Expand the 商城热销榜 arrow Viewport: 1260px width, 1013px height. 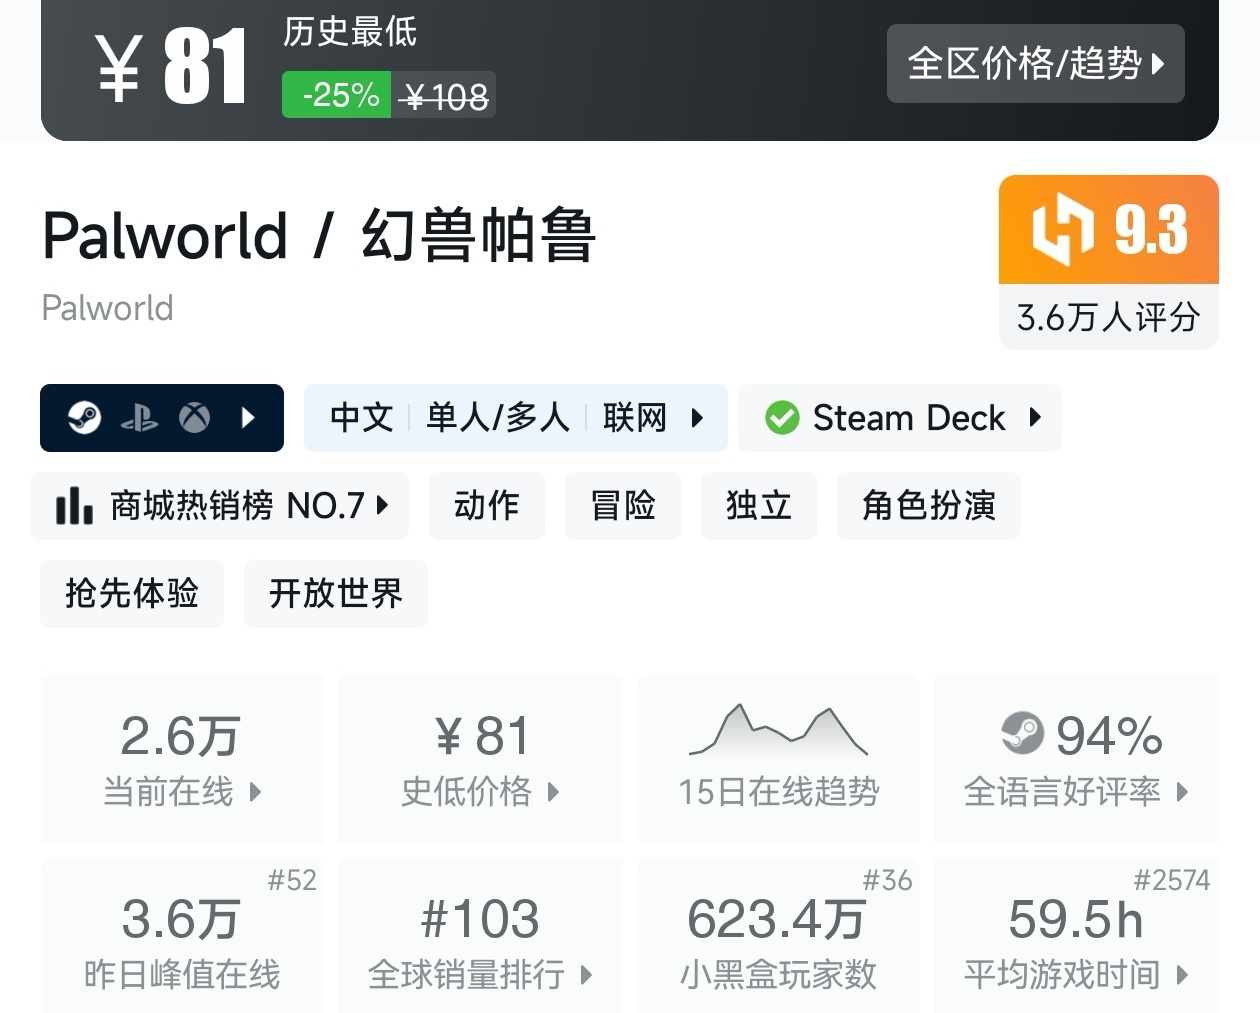(382, 505)
